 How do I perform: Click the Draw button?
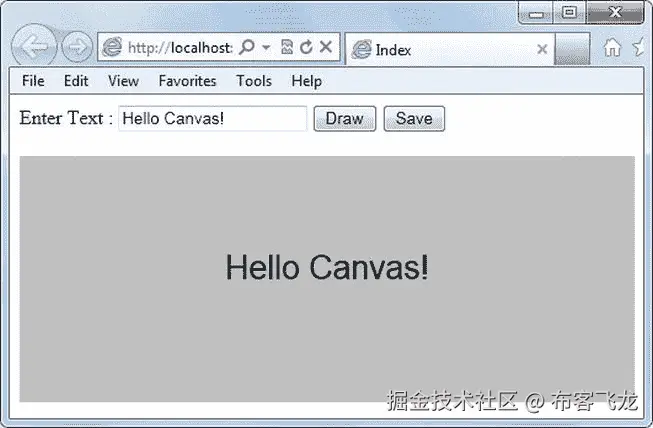click(x=345, y=119)
